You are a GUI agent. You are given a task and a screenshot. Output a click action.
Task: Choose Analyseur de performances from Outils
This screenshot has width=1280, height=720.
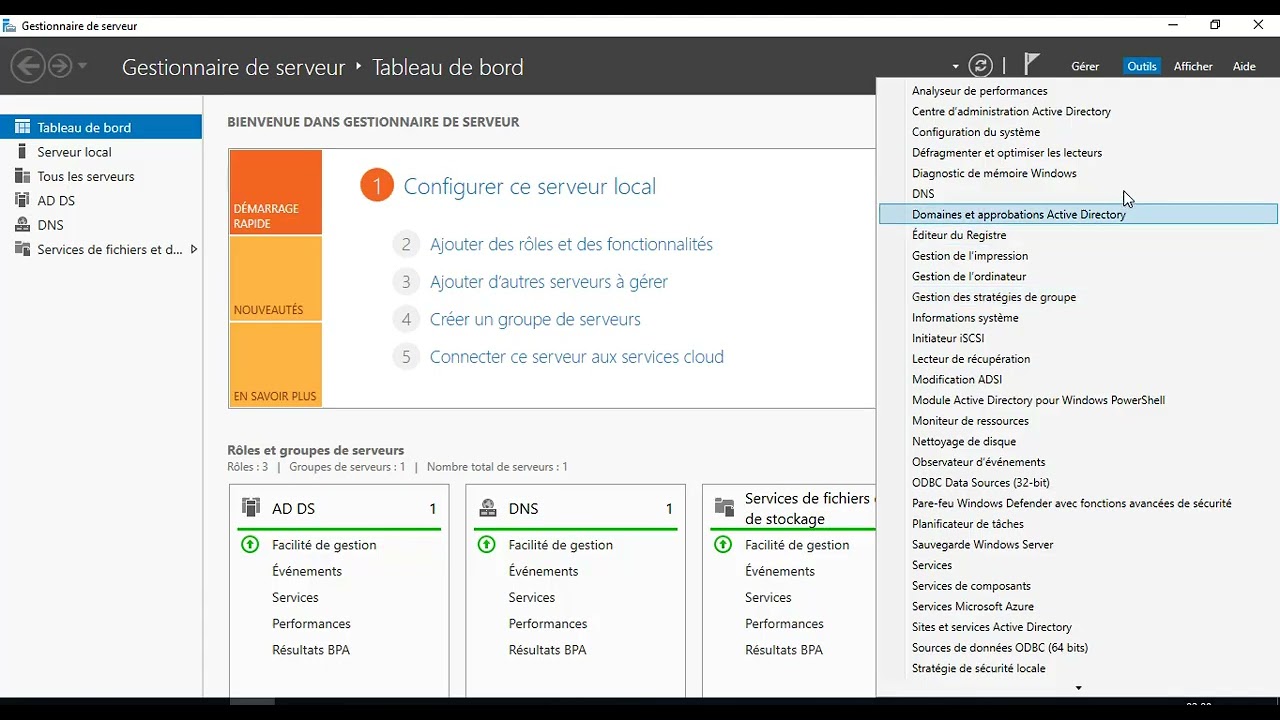point(1078,91)
